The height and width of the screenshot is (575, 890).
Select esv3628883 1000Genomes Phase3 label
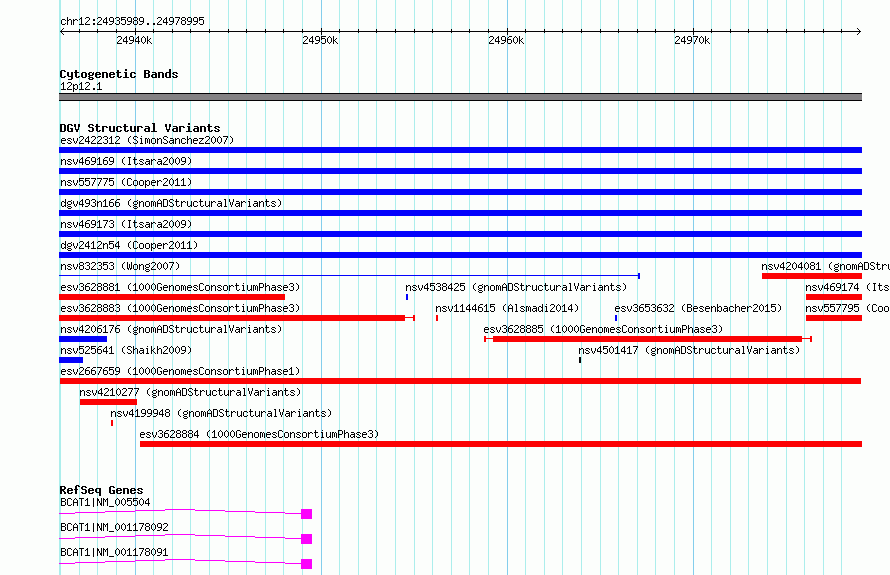[179, 308]
